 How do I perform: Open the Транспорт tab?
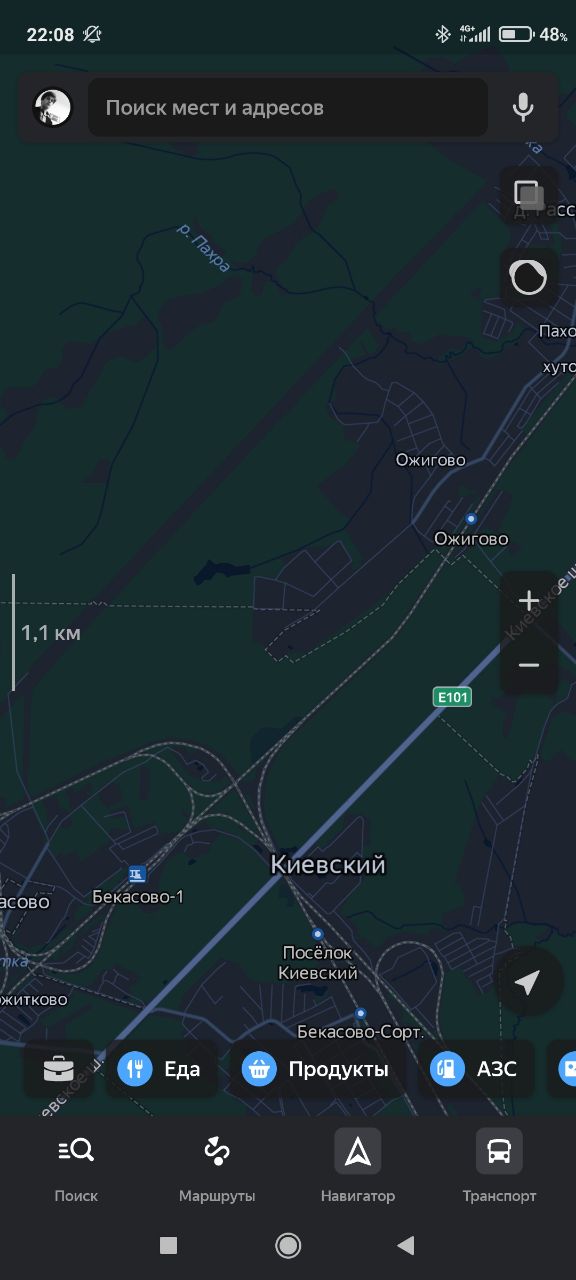499,1166
